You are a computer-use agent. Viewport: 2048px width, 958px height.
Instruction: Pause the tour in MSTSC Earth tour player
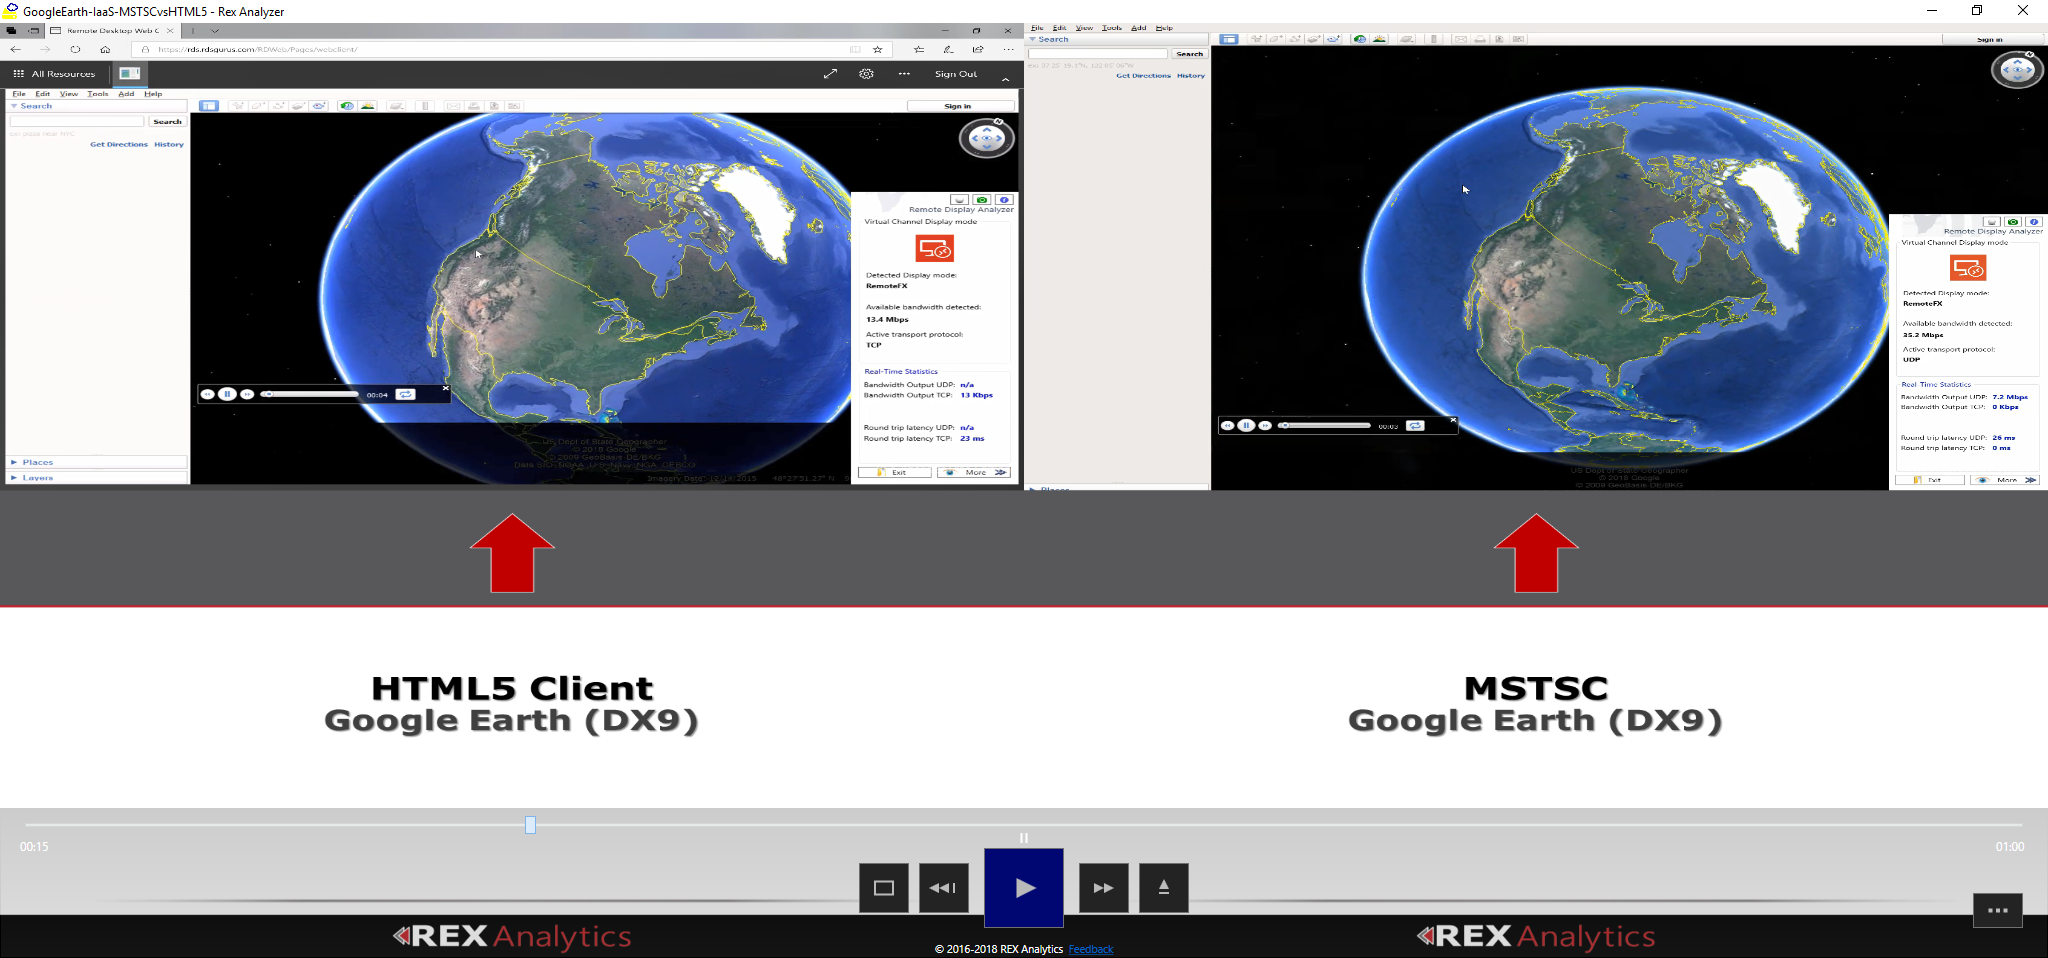tap(1246, 426)
